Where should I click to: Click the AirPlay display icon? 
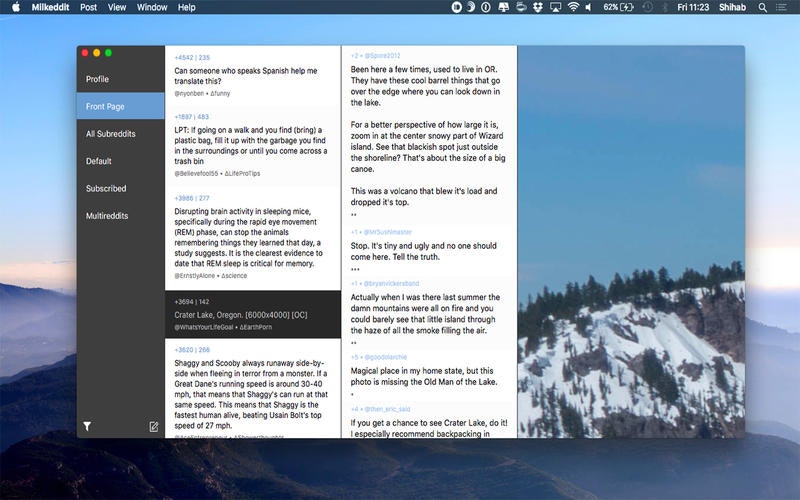coord(556,7)
